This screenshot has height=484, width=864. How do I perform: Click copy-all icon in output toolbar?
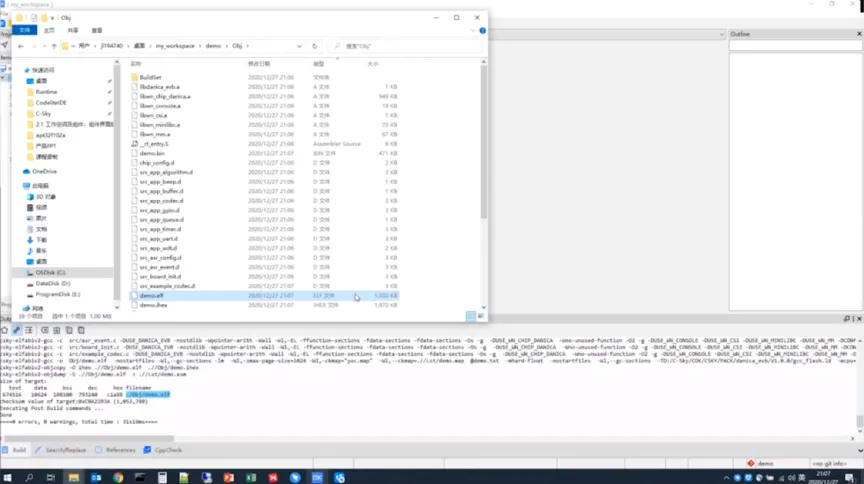pyautogui.click(x=69, y=330)
